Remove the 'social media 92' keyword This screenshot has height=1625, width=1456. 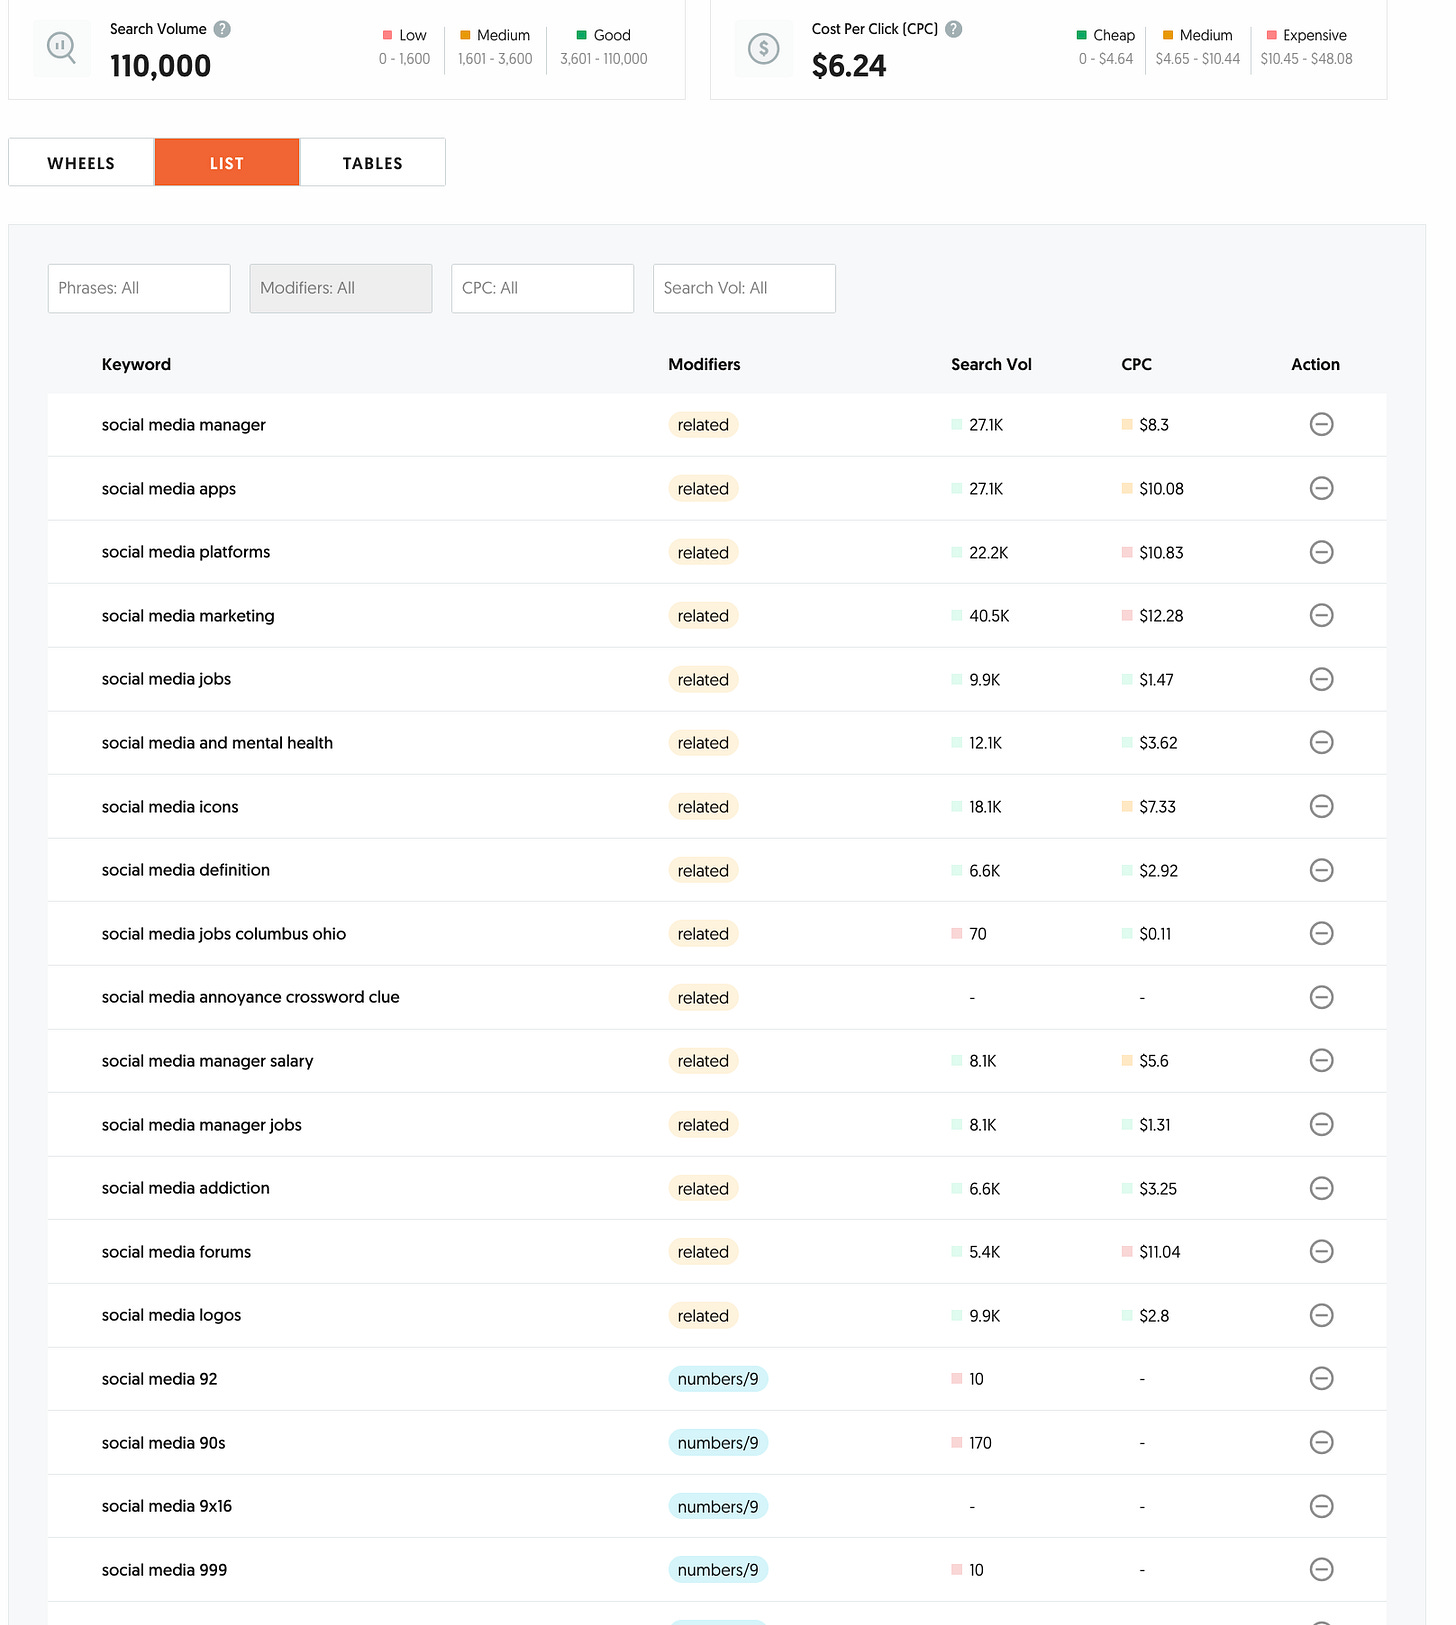(x=1321, y=1378)
